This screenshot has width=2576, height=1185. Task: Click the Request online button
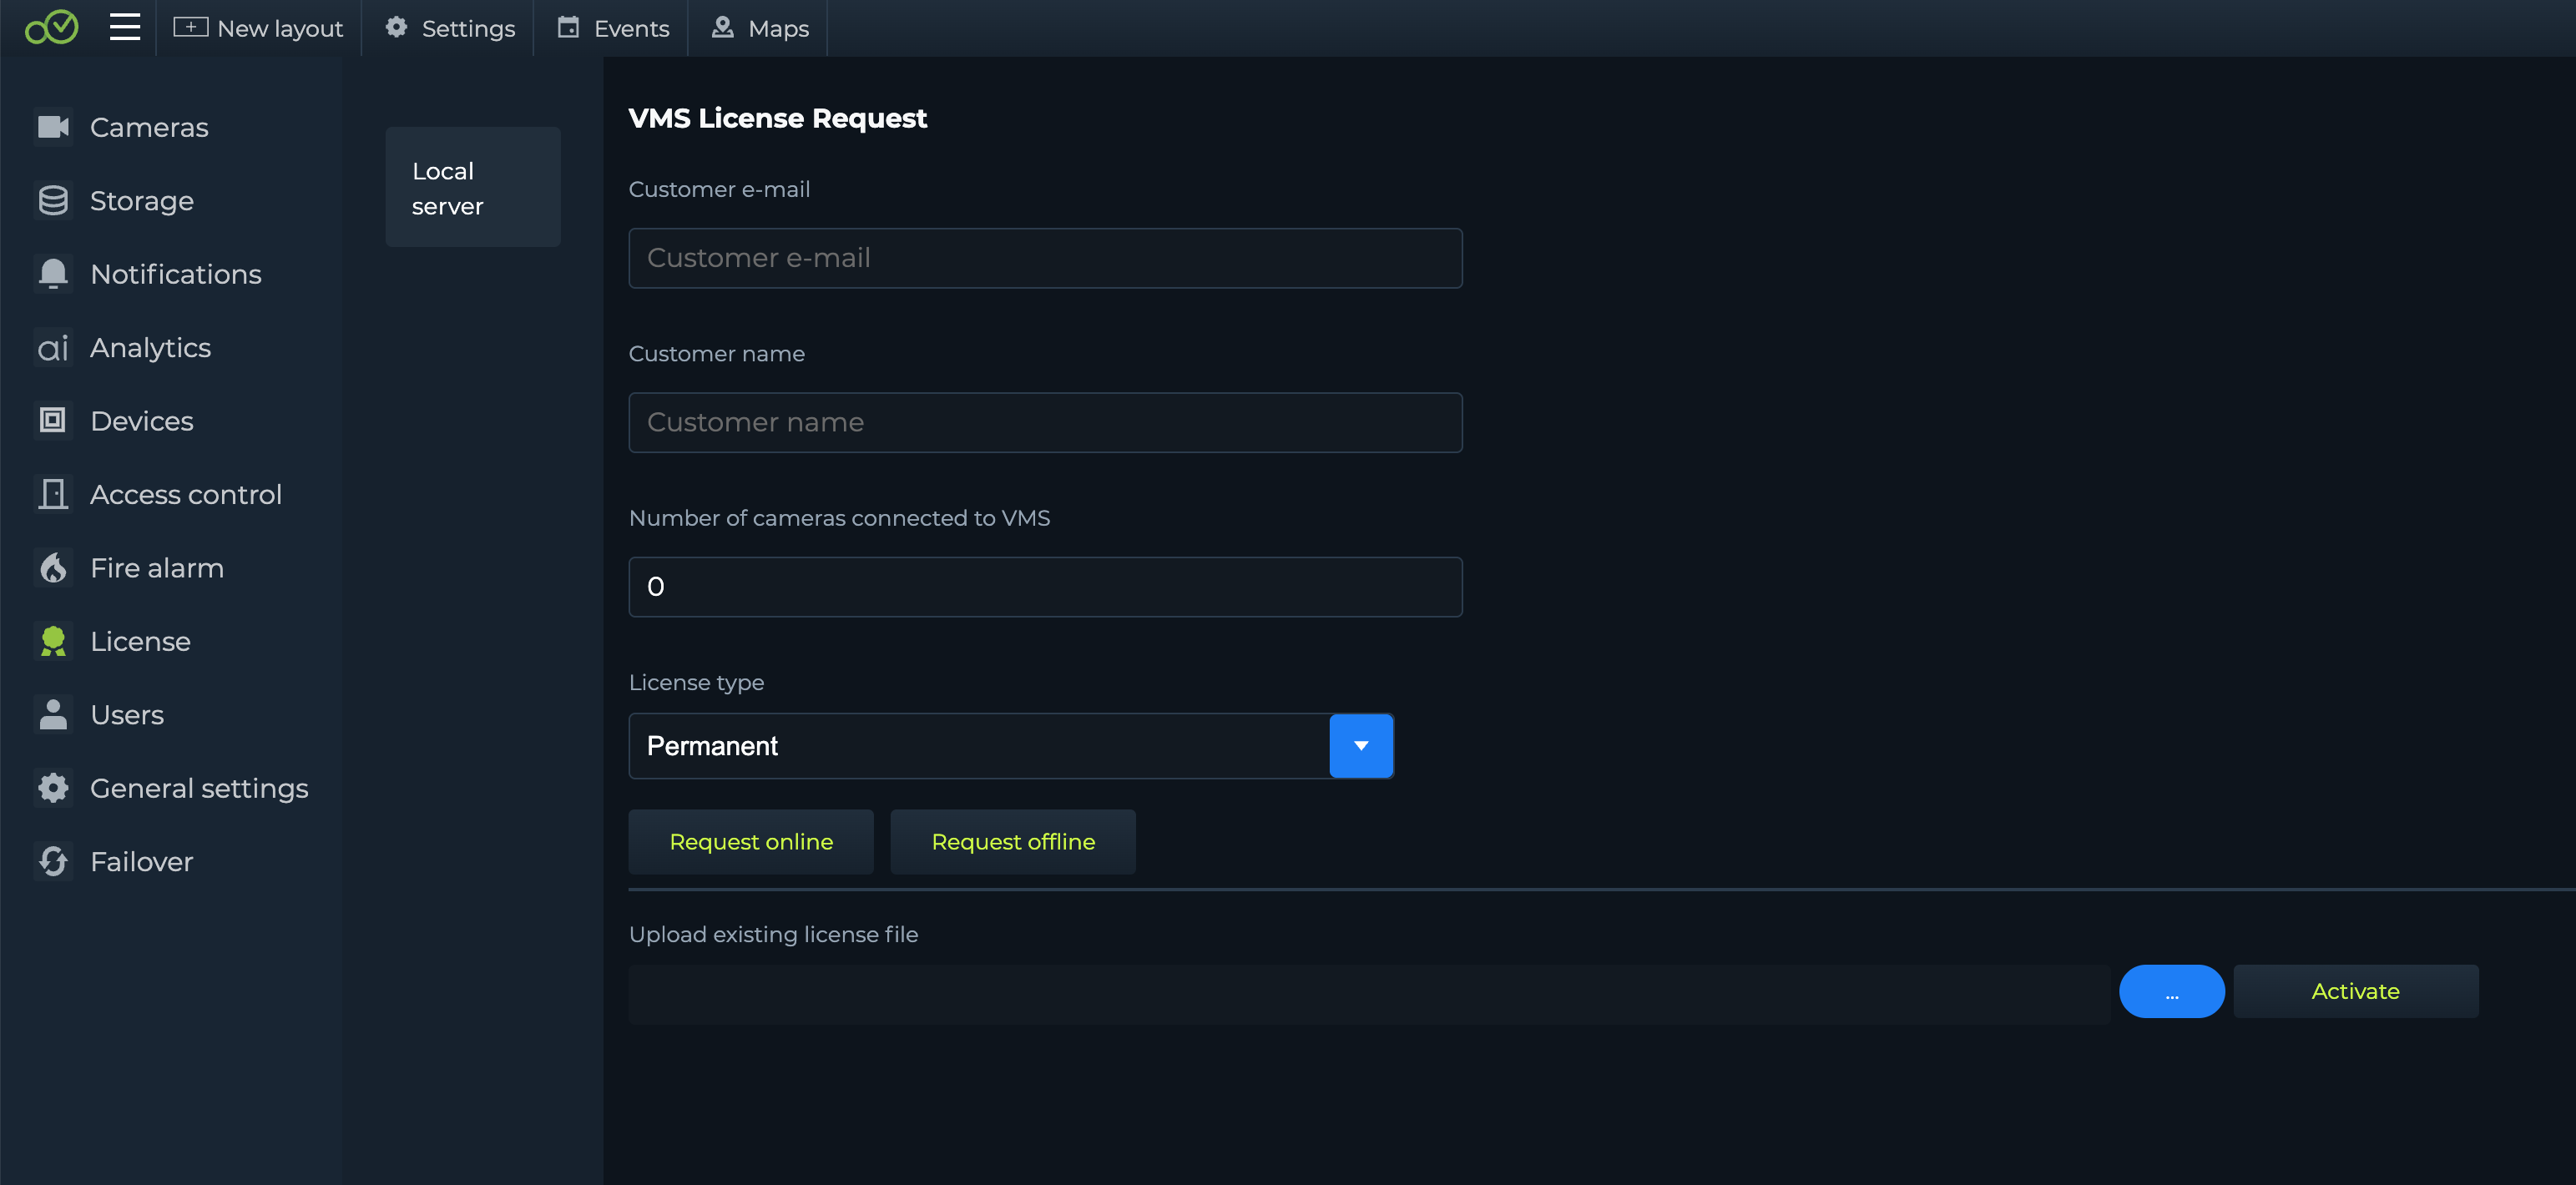[x=751, y=842]
